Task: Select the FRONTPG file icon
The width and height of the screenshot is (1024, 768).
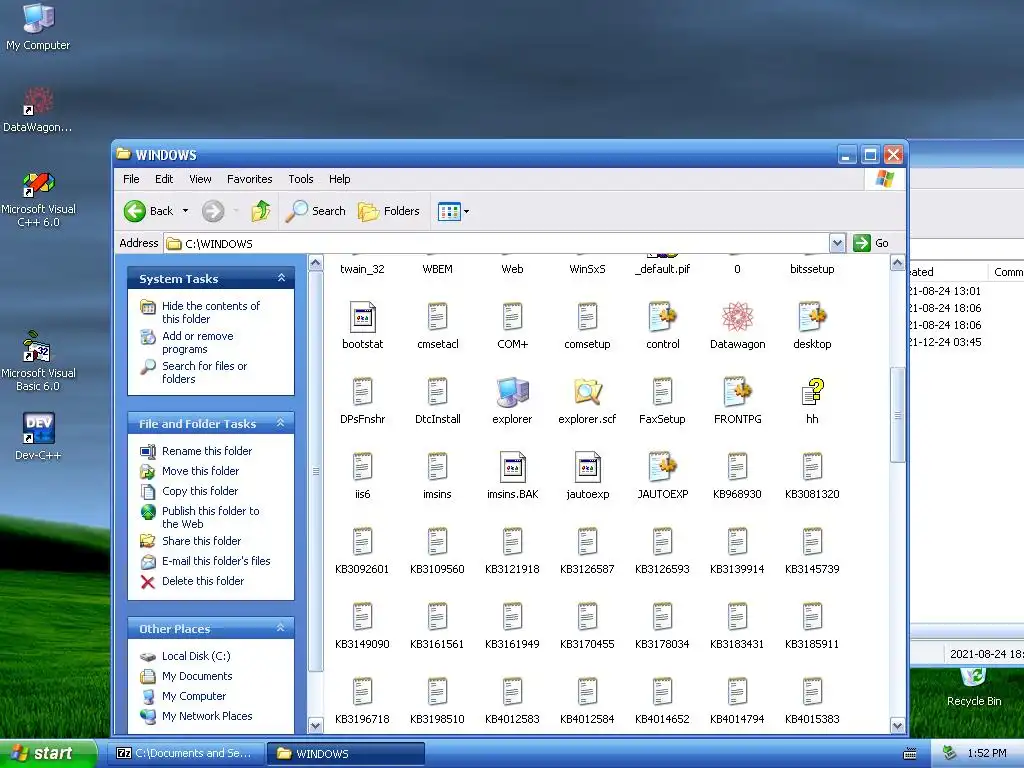Action: click(737, 392)
